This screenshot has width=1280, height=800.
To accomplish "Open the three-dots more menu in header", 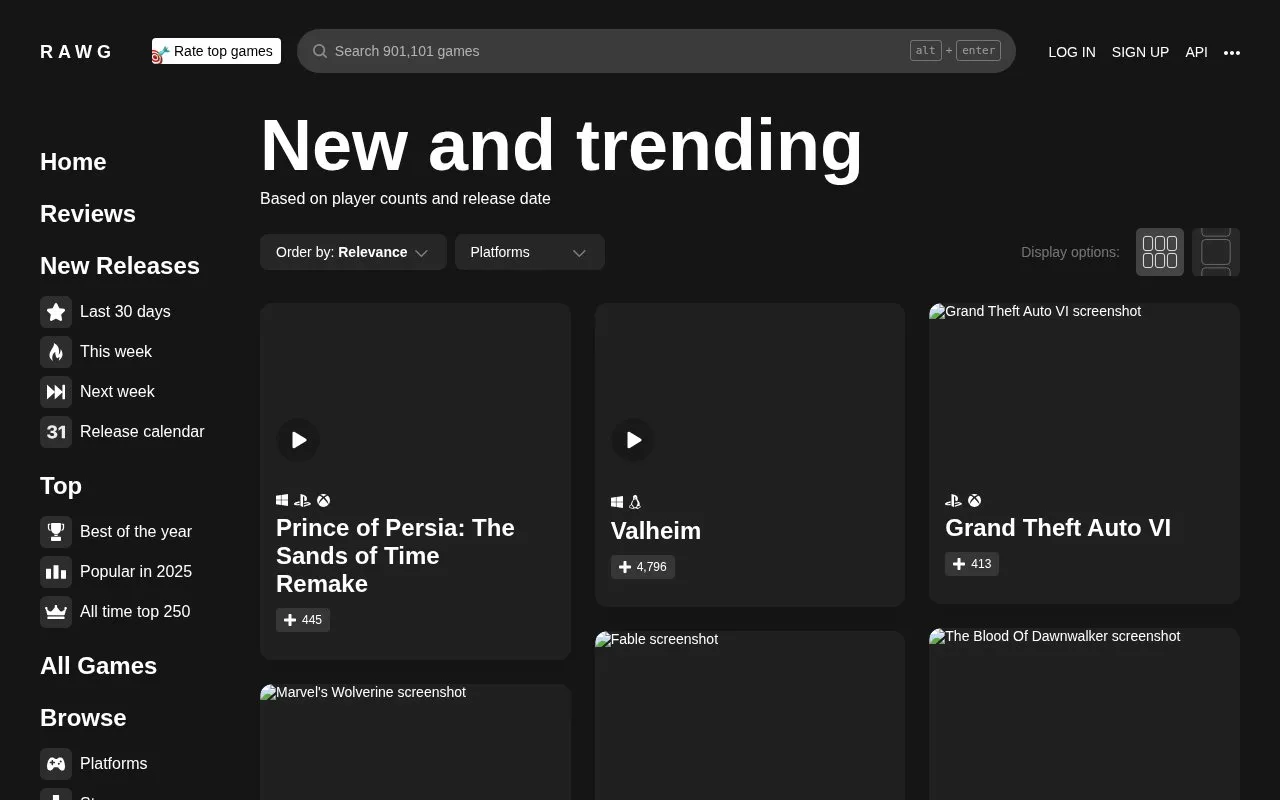I will pos(1232,52).
